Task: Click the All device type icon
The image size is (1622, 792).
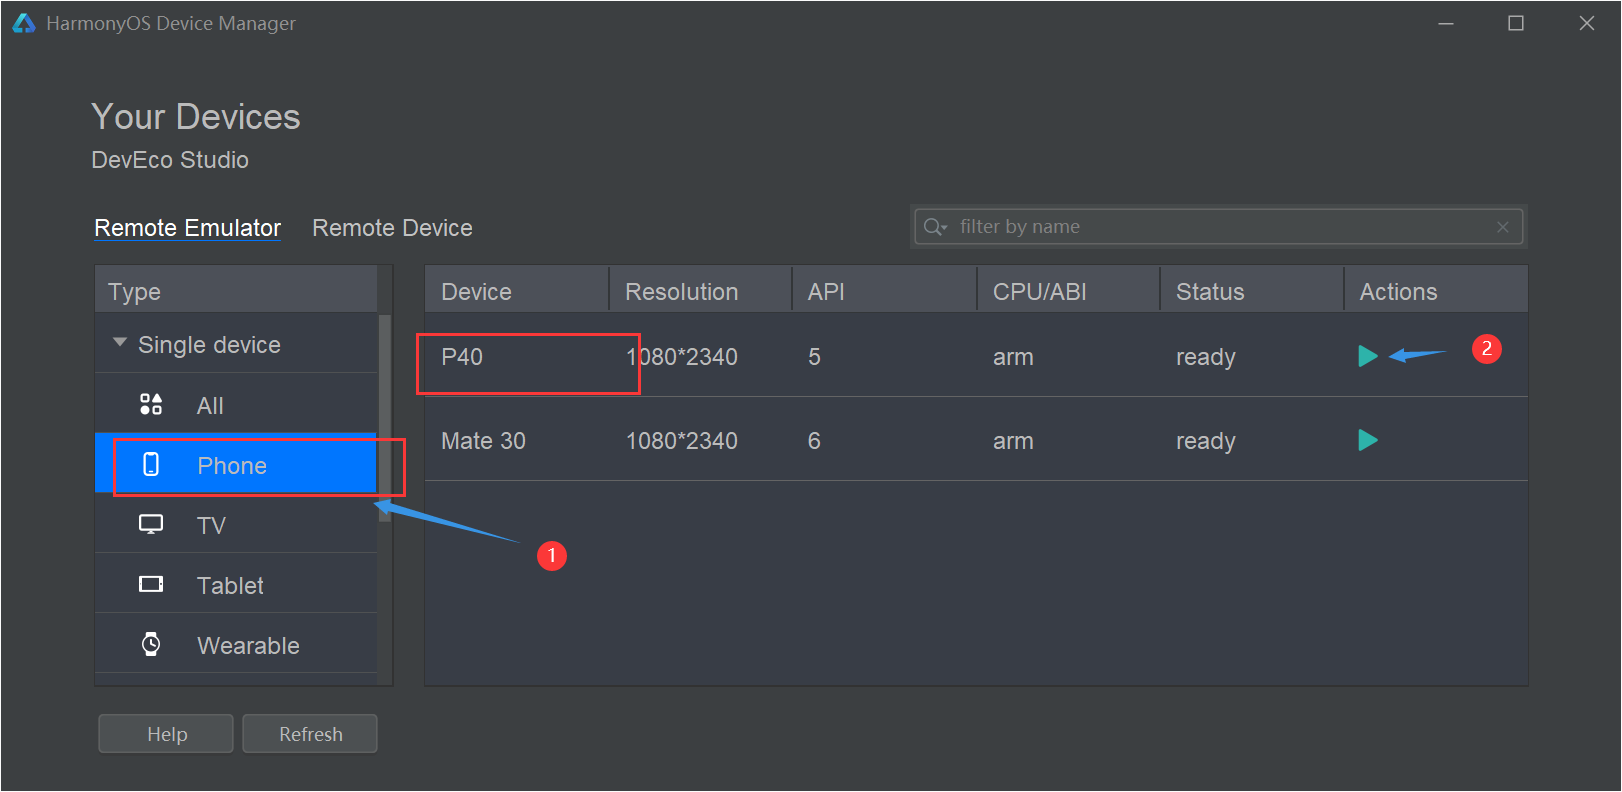Action: [151, 404]
